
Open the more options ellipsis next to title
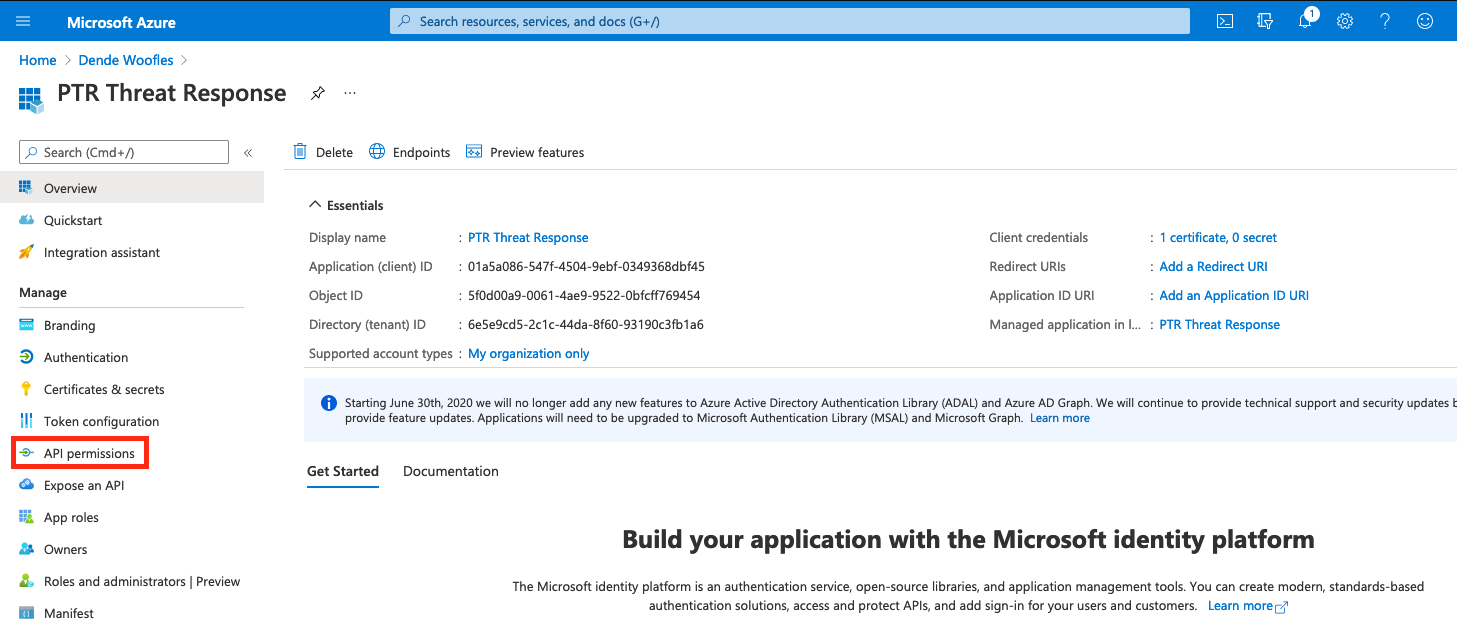(x=350, y=93)
